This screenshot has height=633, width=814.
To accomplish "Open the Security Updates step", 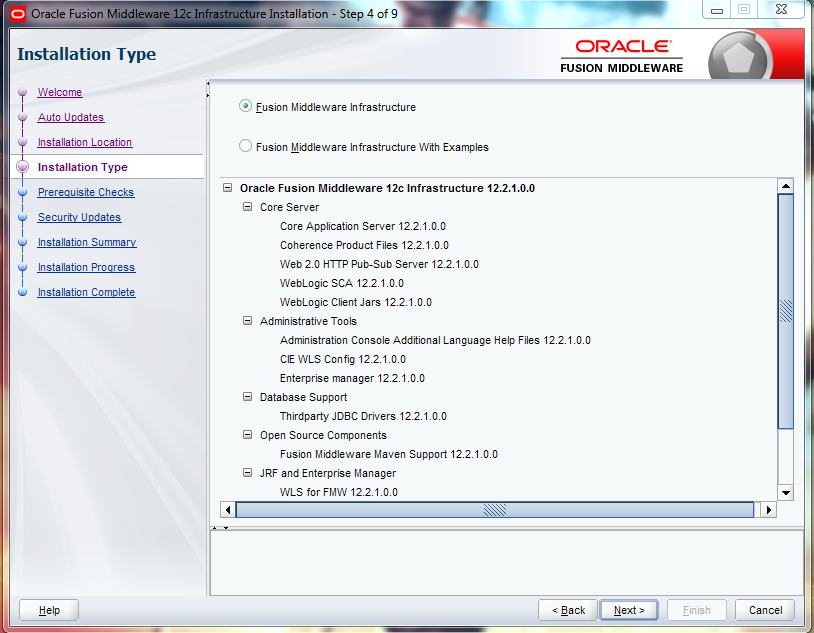I will [x=79, y=217].
